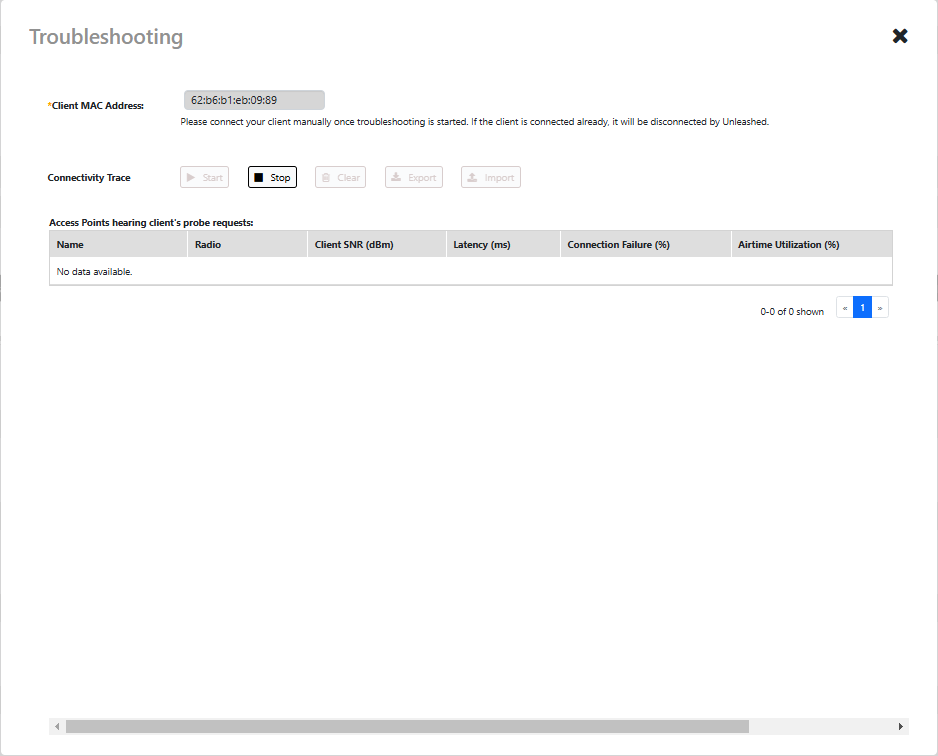Sort by Connection Failure (%) column
Screen dimensions: 938x756
tap(618, 245)
